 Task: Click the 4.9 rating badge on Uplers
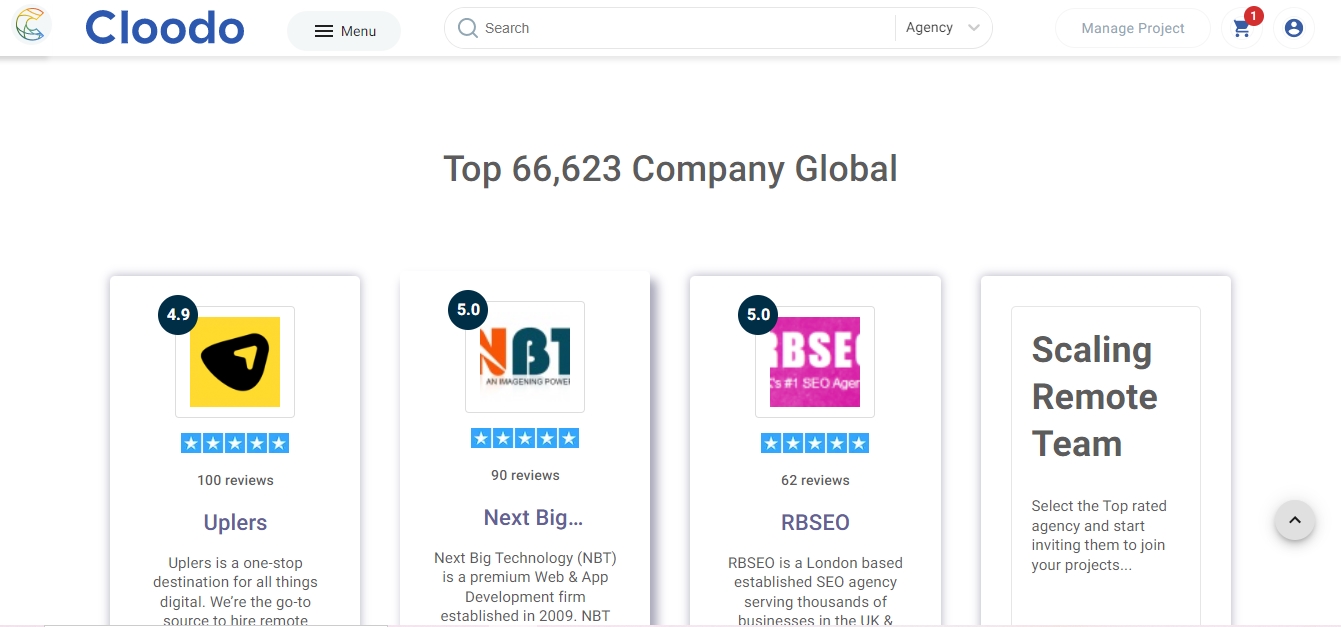[x=178, y=315]
